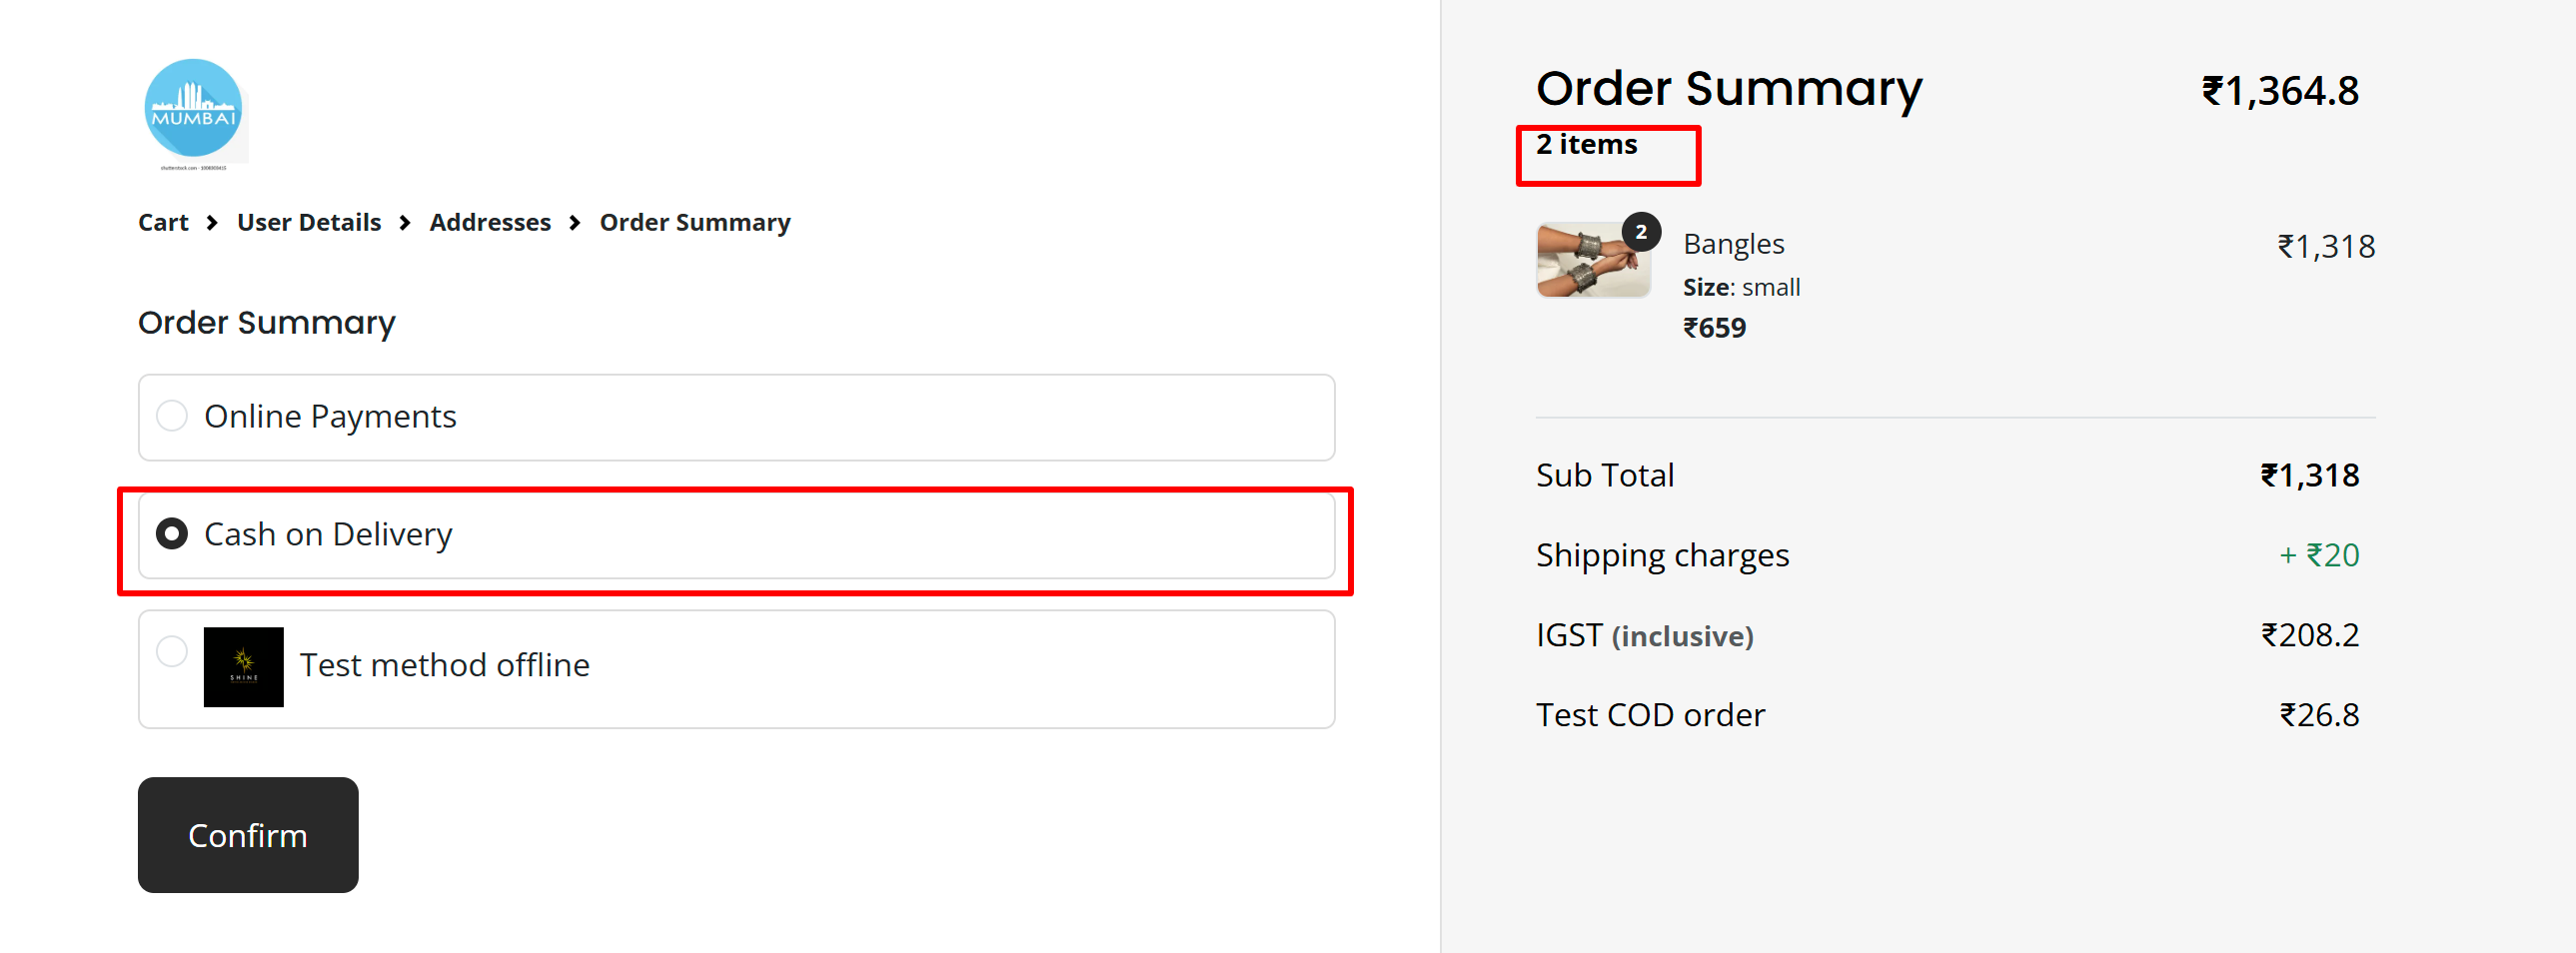The height and width of the screenshot is (953, 2576).
Task: Click Order Summary breadcrumb step
Action: 695,223
